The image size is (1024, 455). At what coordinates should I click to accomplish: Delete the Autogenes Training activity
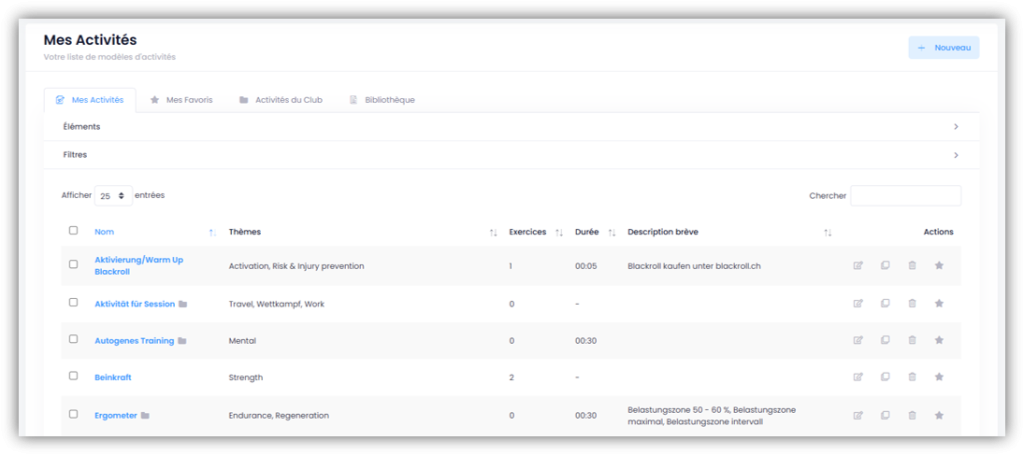[x=912, y=340]
